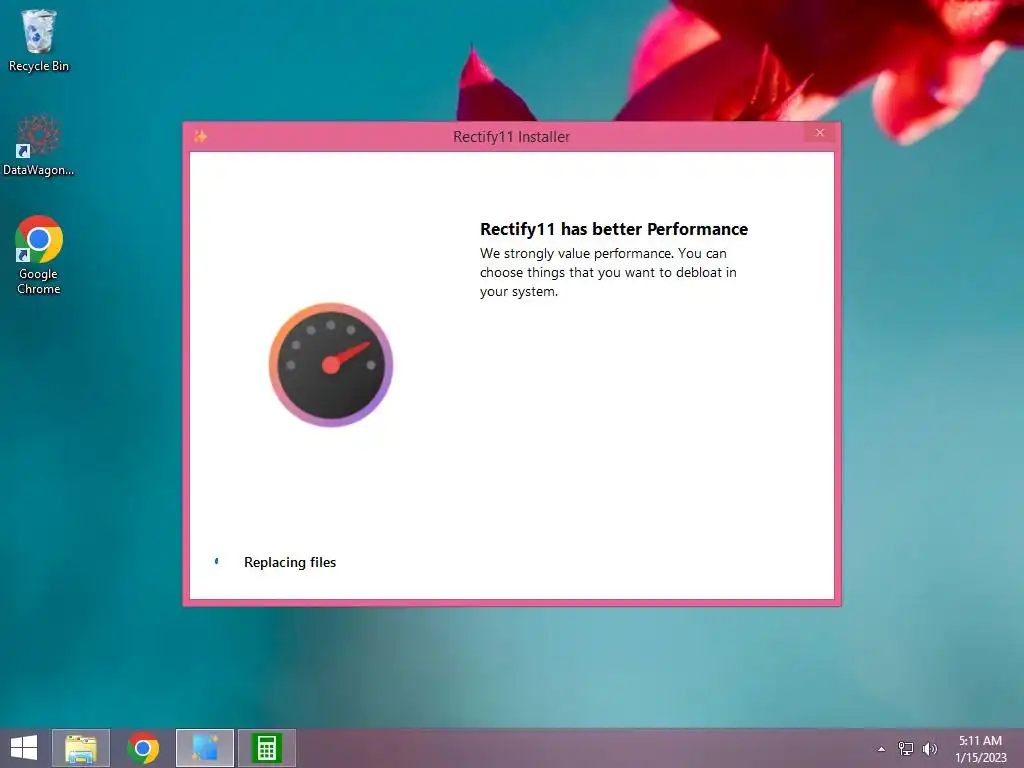
Task: Click the speedometer performance illustration
Action: click(330, 364)
